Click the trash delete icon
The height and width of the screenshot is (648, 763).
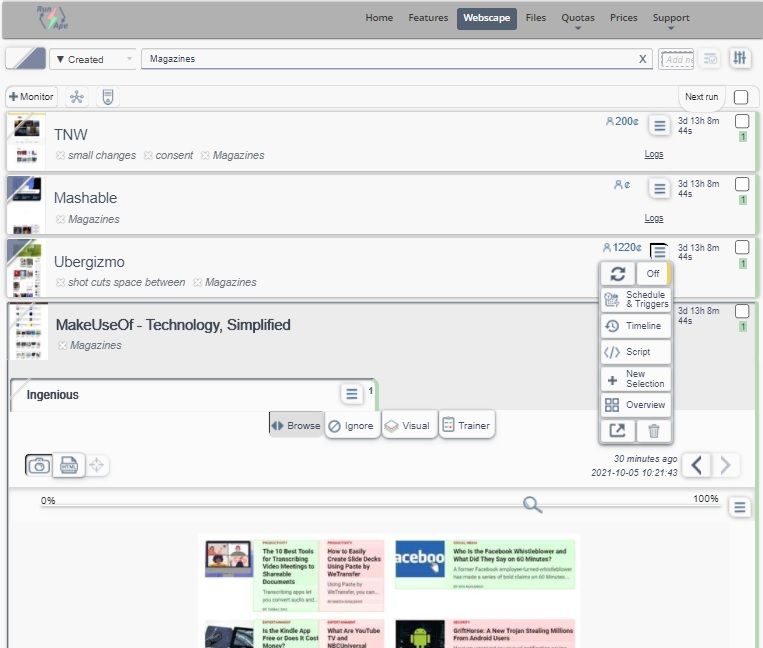click(x=654, y=431)
